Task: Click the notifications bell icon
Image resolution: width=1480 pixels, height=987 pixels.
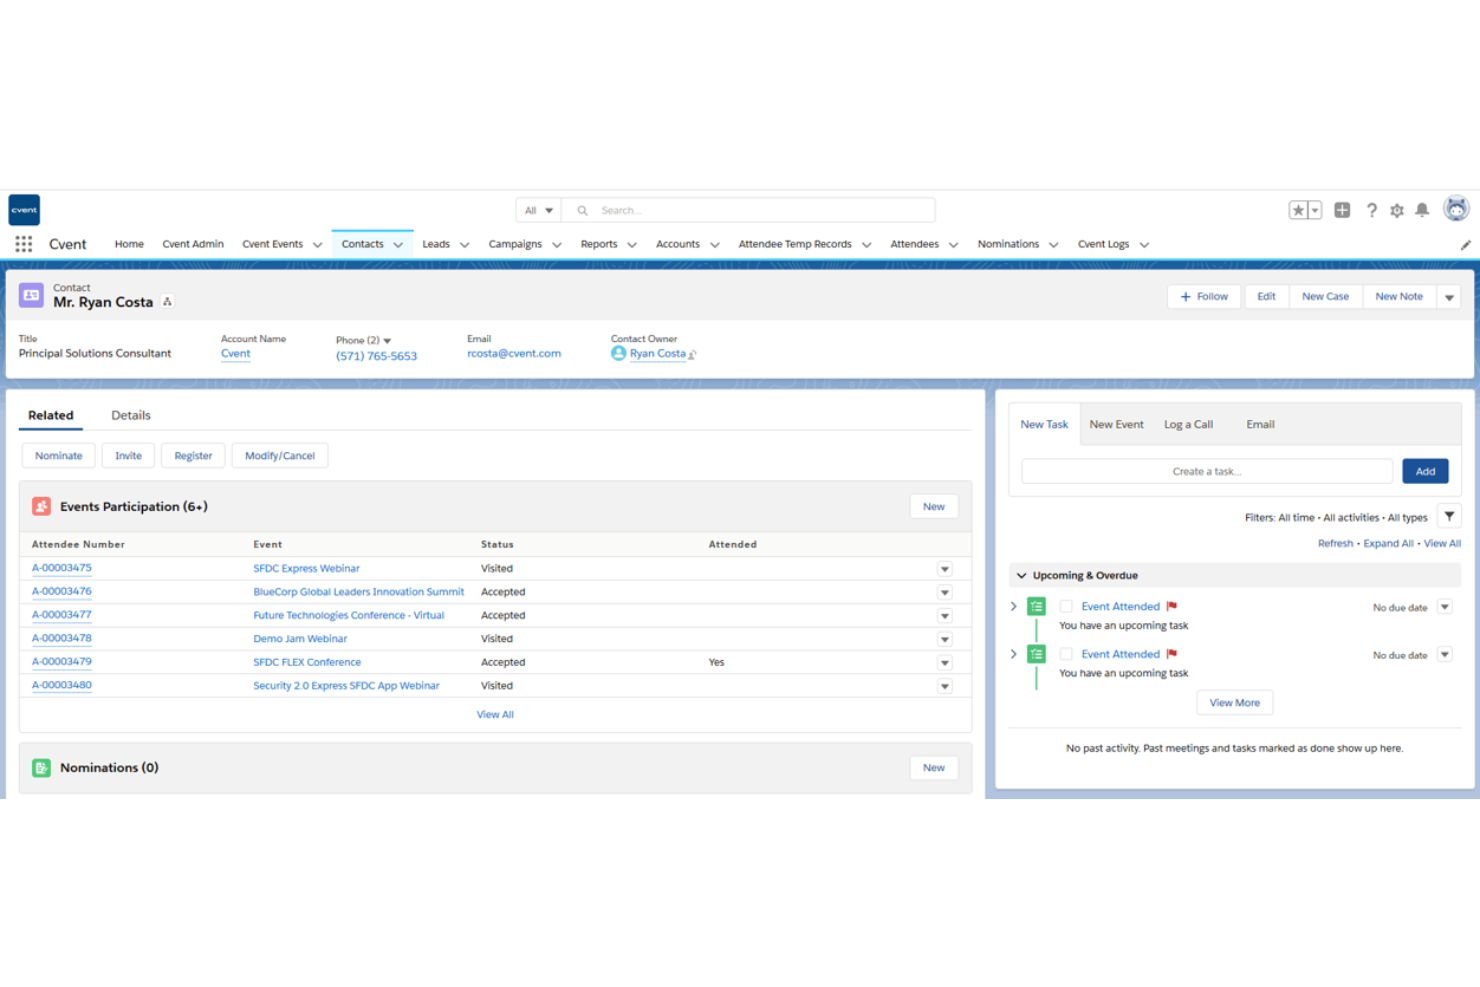Action: pos(1421,210)
